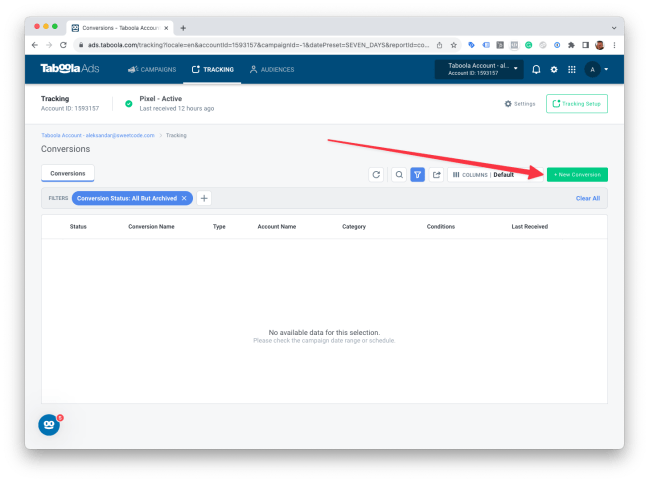Click the refresh table icon
649x482 pixels.
(376, 175)
